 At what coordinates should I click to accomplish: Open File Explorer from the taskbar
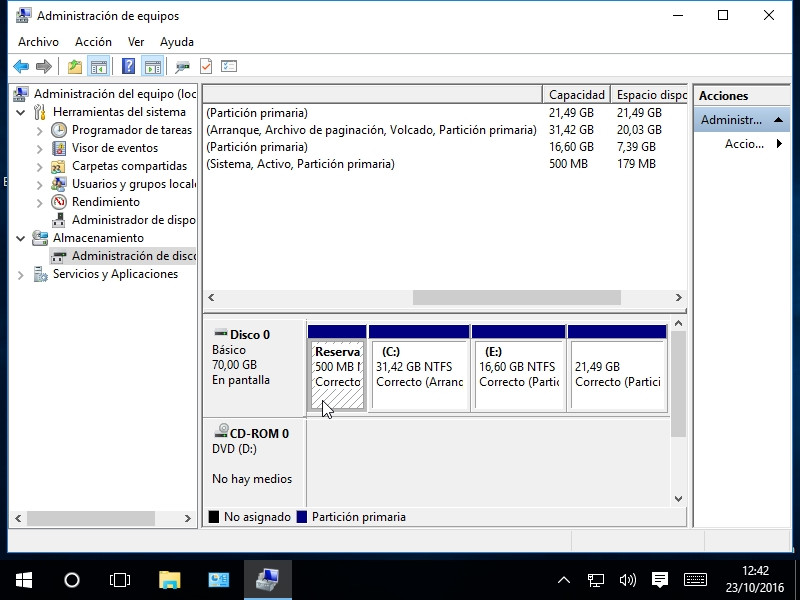pyautogui.click(x=170, y=579)
